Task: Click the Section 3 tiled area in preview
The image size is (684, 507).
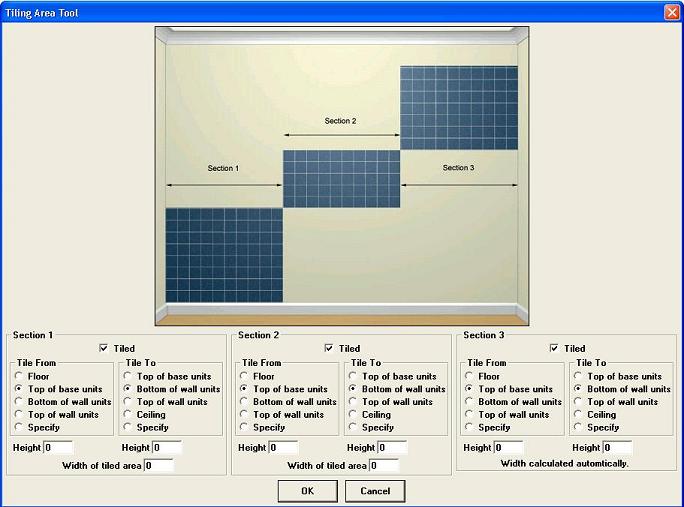Action: 459,108
